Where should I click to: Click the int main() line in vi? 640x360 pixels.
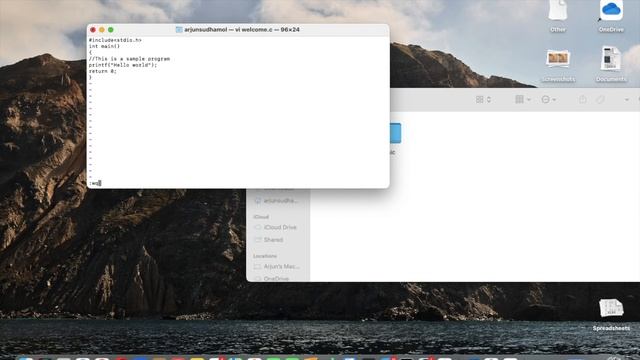click(104, 46)
